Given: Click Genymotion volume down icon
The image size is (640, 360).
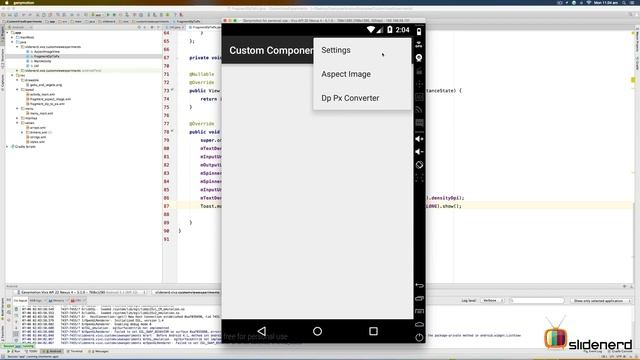Looking at the screenshot, I should point(419,152).
